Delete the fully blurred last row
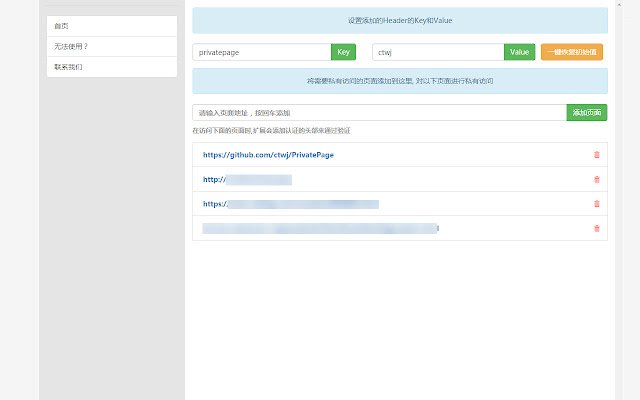Viewport: 640px width, 400px height. coord(597,228)
